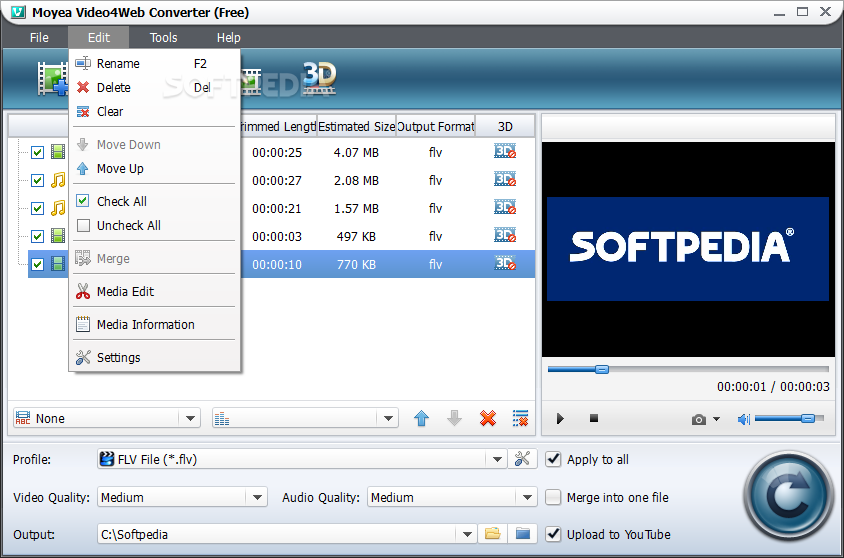Close the Edit menu via Edit tab
844x558 pixels.
point(99,38)
